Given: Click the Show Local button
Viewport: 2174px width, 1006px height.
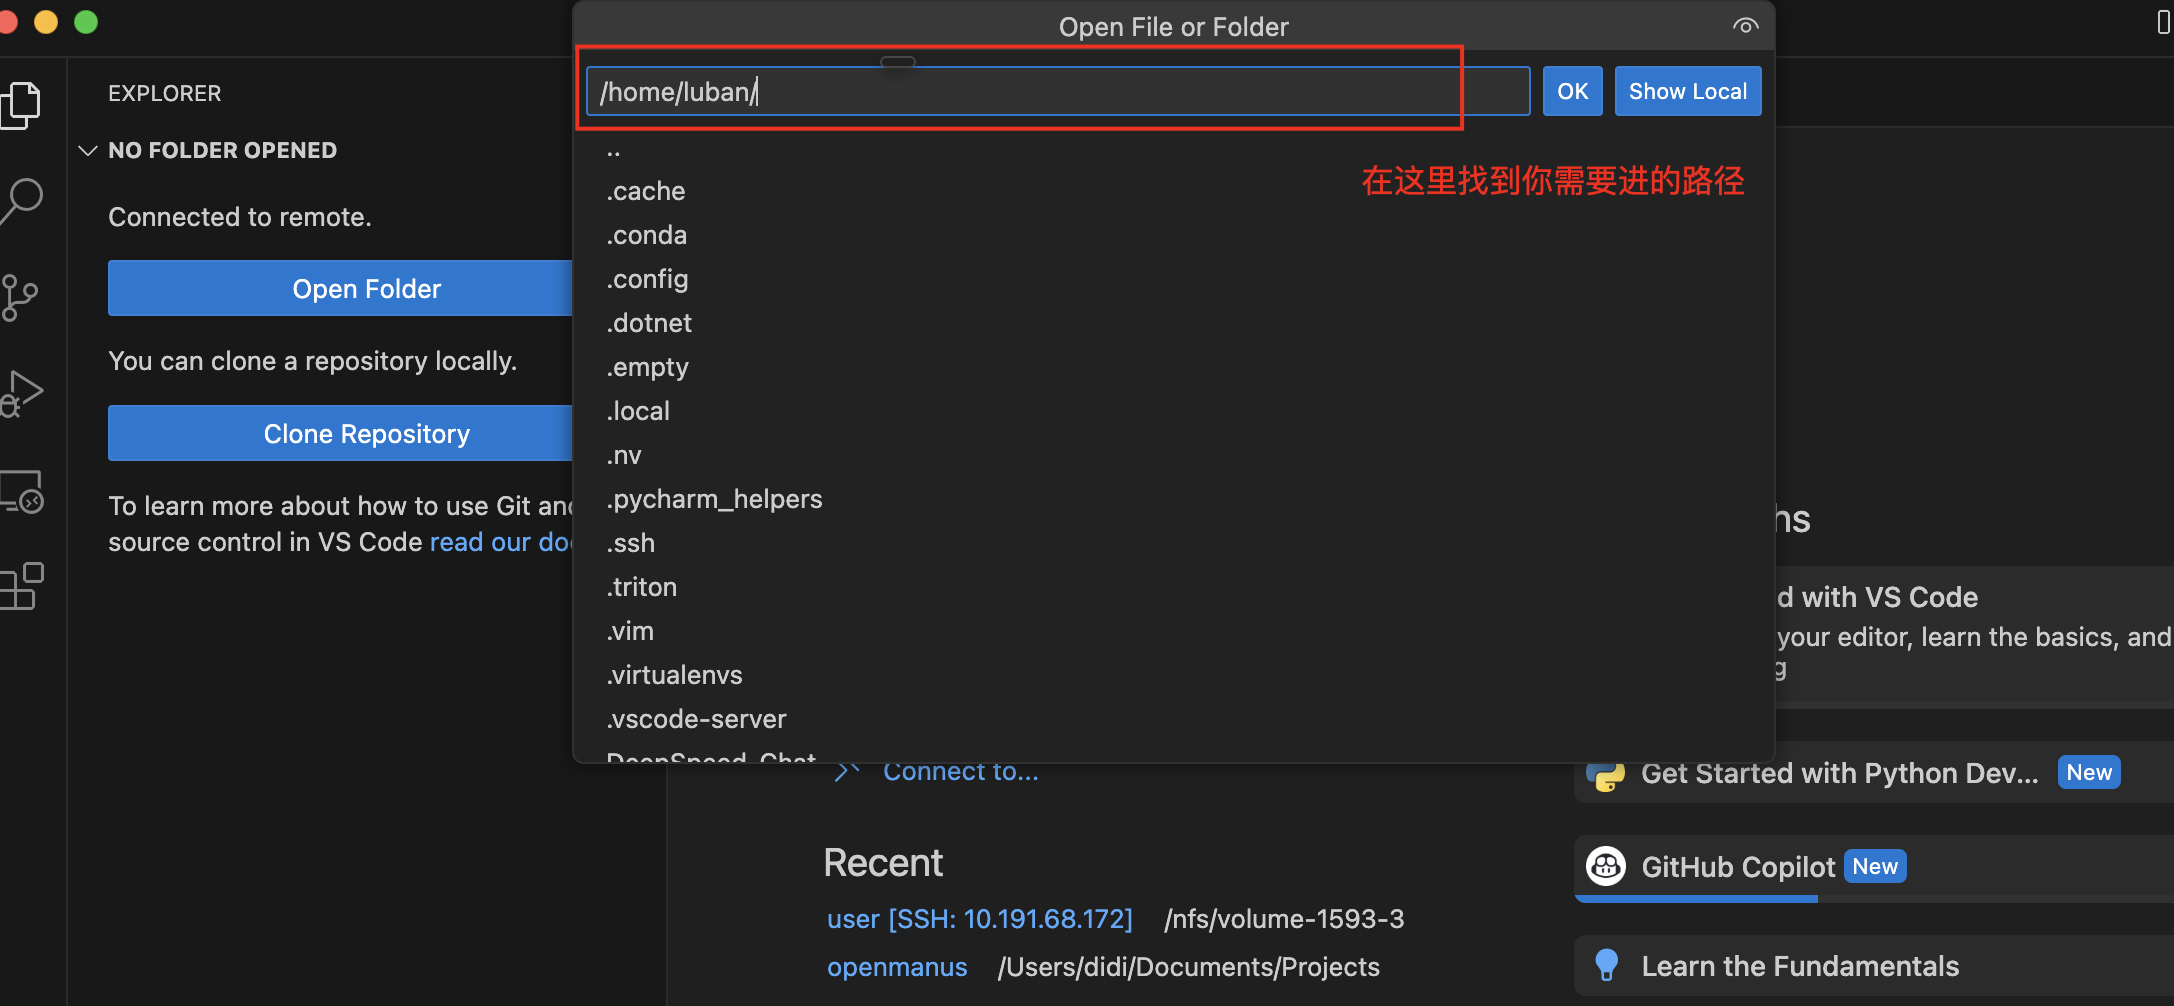Looking at the screenshot, I should click(x=1687, y=91).
